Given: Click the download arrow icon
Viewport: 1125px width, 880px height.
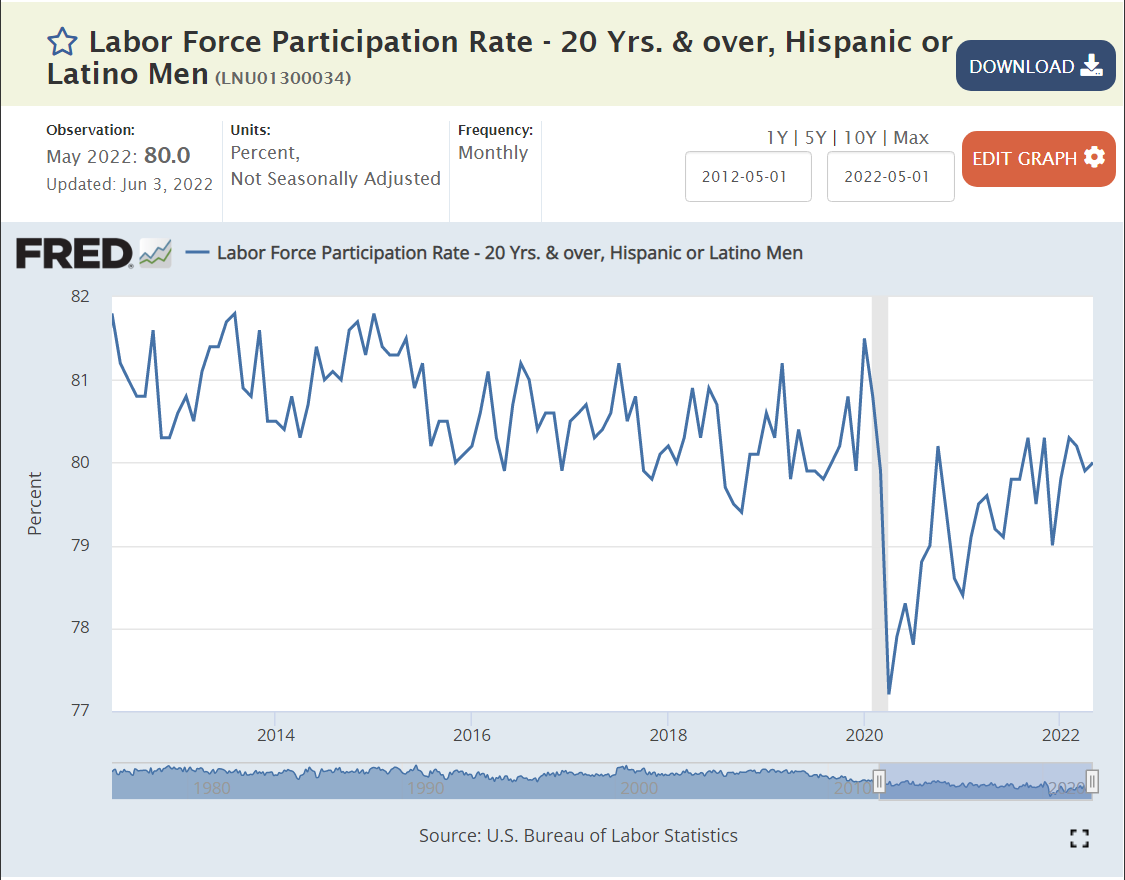Looking at the screenshot, I should point(1091,67).
